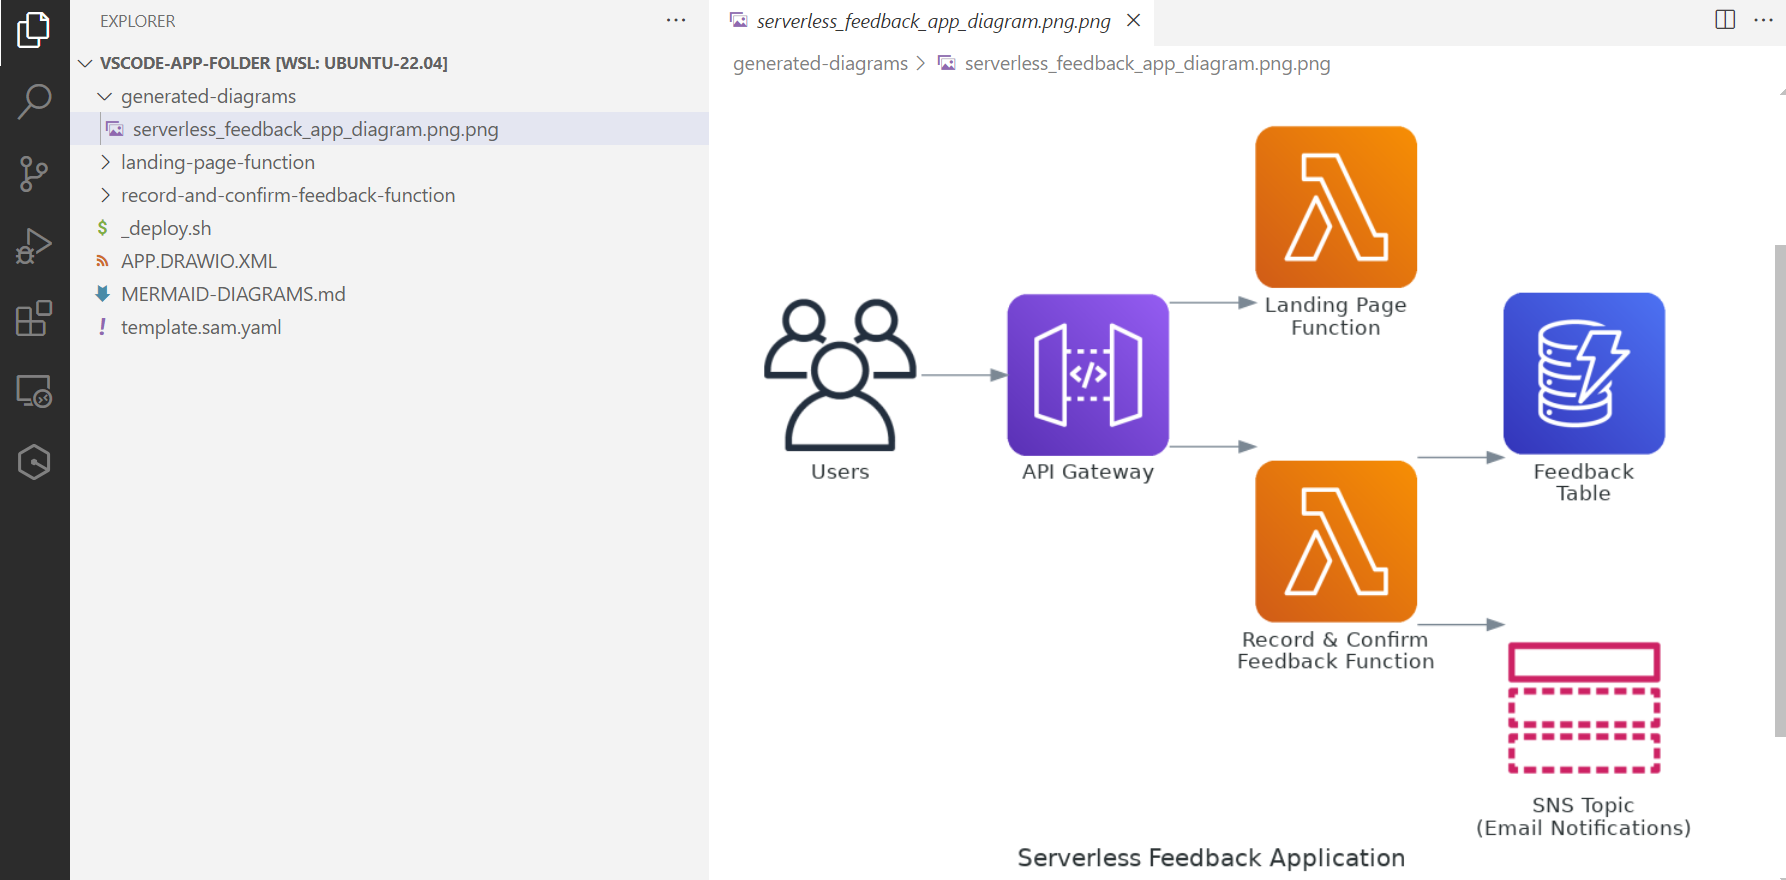Click the Users icon in the diagram
Image resolution: width=1786 pixels, height=880 pixels.
pyautogui.click(x=840, y=375)
